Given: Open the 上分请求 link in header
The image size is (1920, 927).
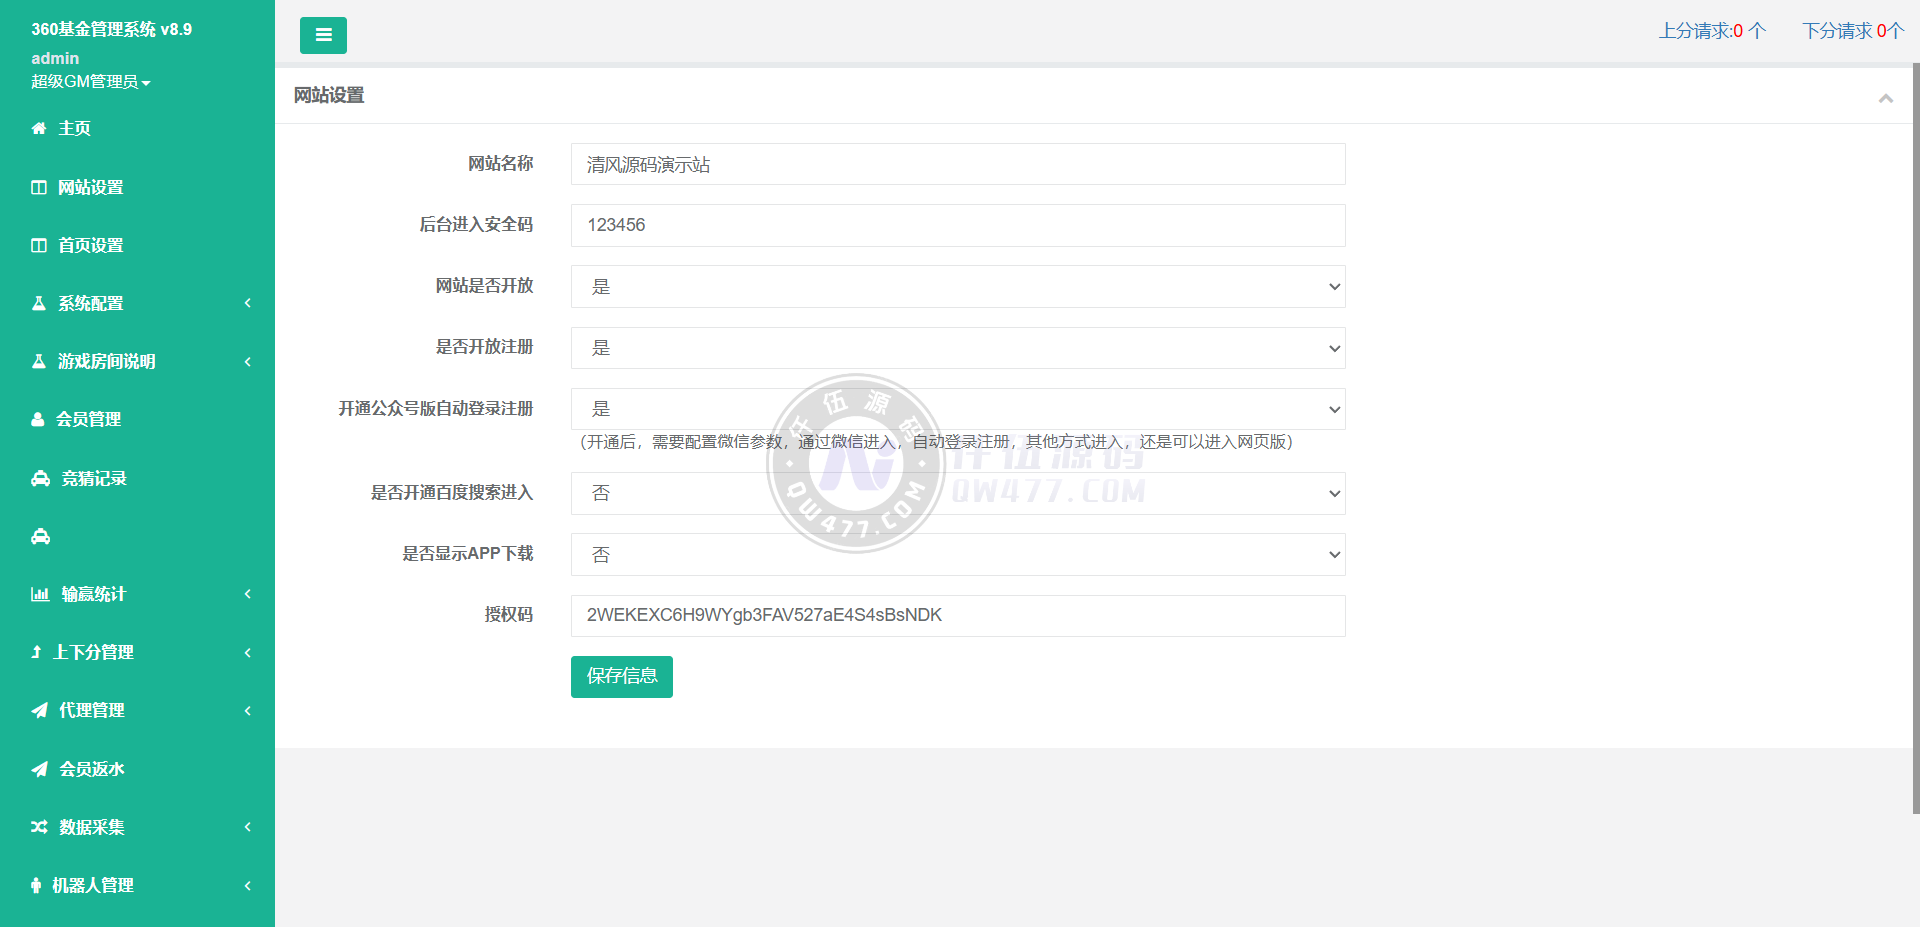Looking at the screenshot, I should tap(1712, 31).
